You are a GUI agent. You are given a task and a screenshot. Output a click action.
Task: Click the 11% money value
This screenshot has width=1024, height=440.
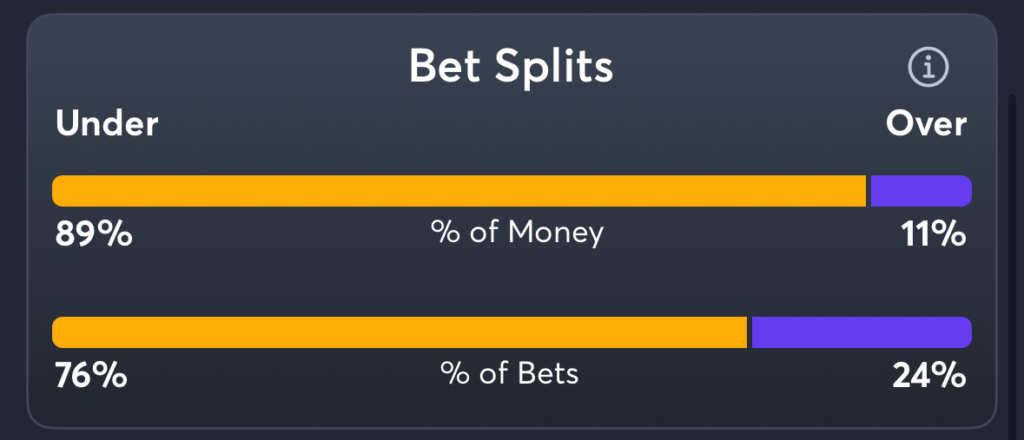934,234
